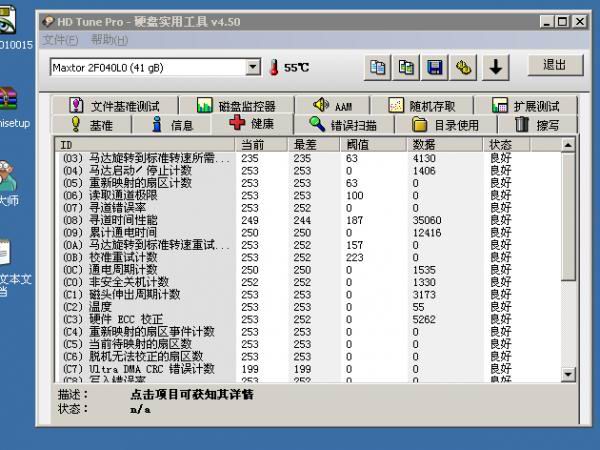The height and width of the screenshot is (450, 600).
Task: Select row (C6) 脱机无法校正的扇区数
Action: (x=308, y=356)
